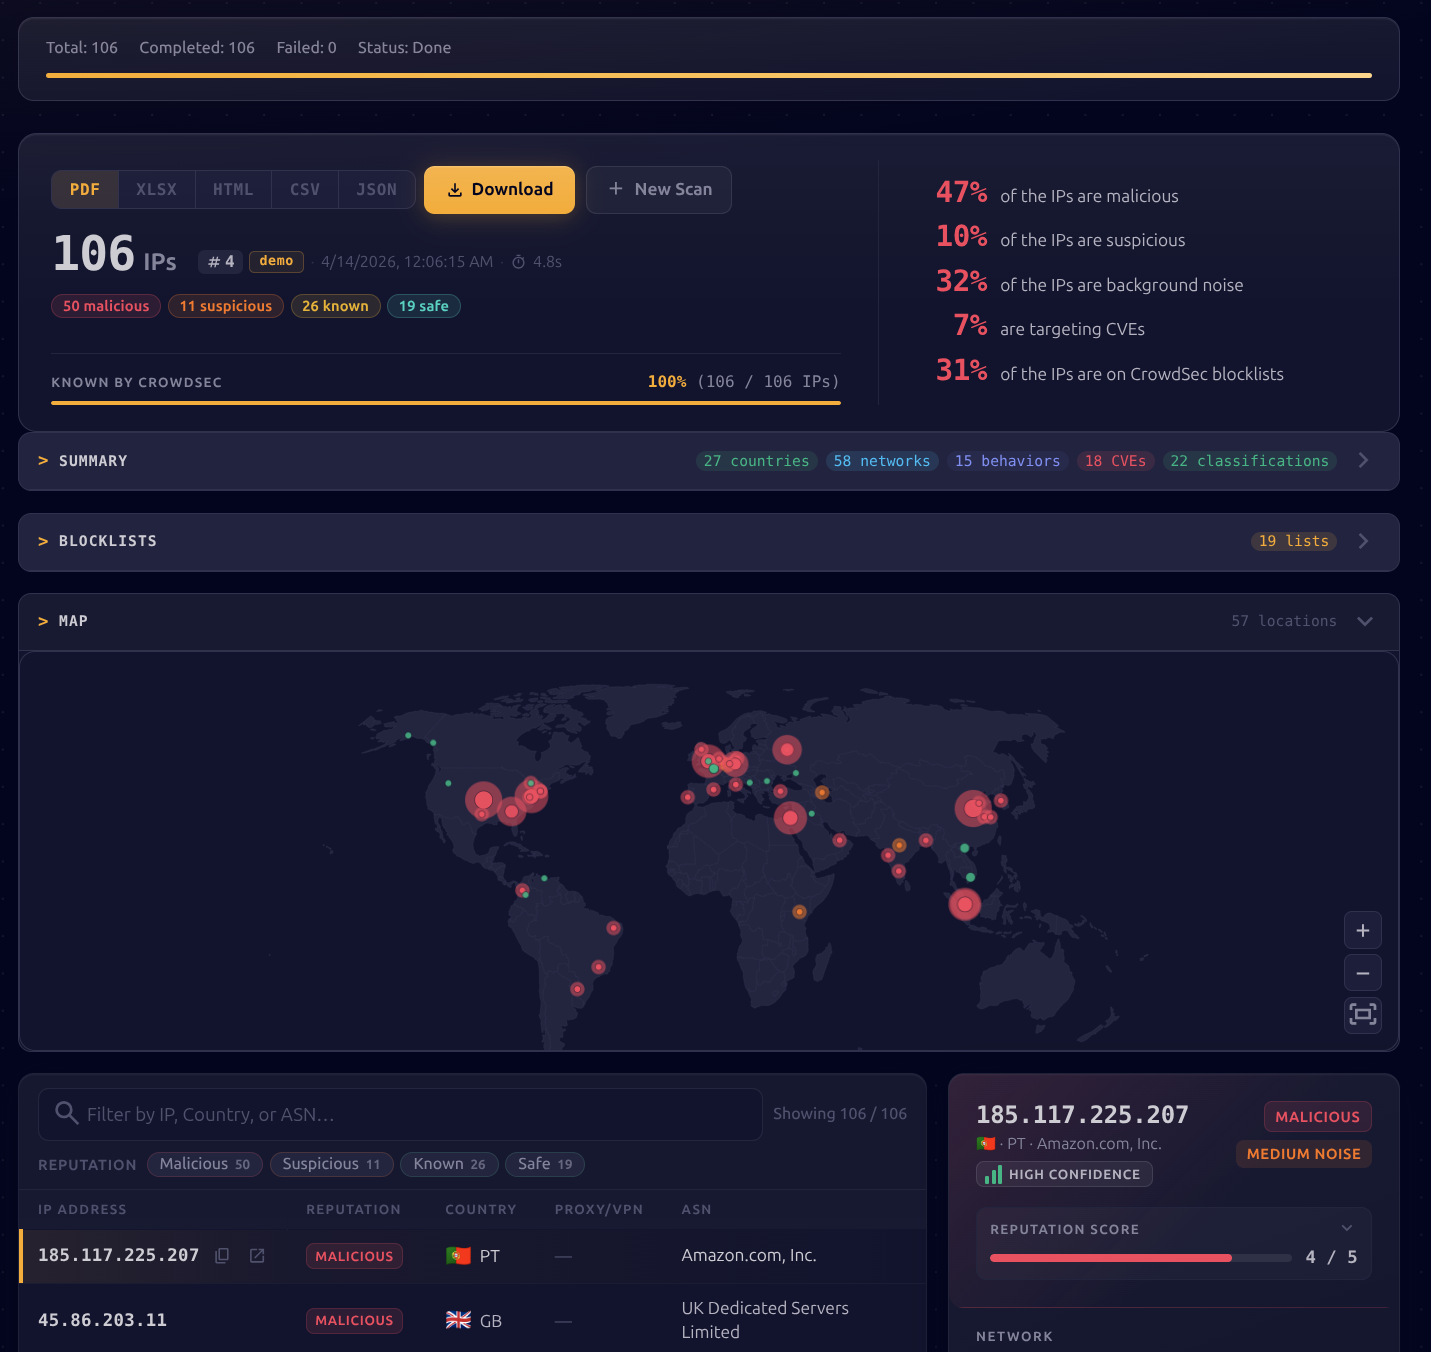Image resolution: width=1431 pixels, height=1352 pixels.
Task: Click the search magnifier in the filter bar
Action: click(x=66, y=1113)
